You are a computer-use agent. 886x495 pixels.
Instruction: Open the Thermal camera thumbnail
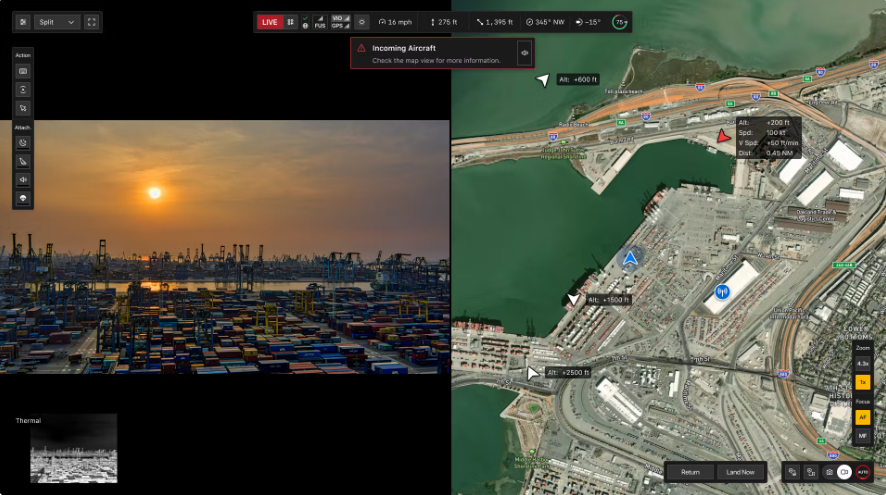(73, 449)
